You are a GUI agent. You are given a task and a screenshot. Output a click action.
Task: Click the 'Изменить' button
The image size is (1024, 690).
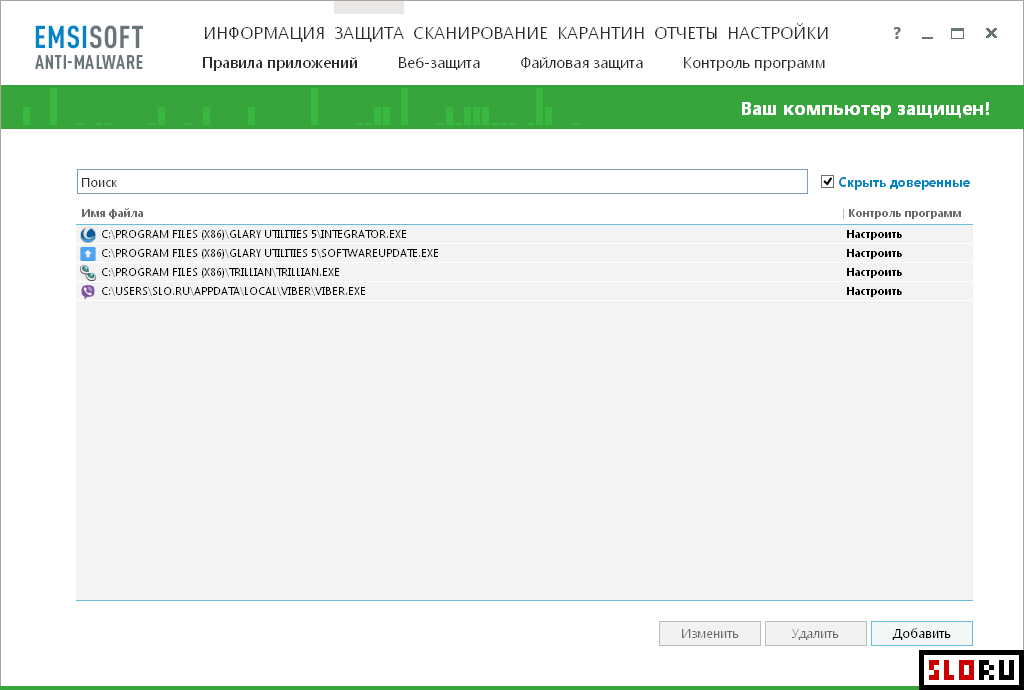coord(710,633)
